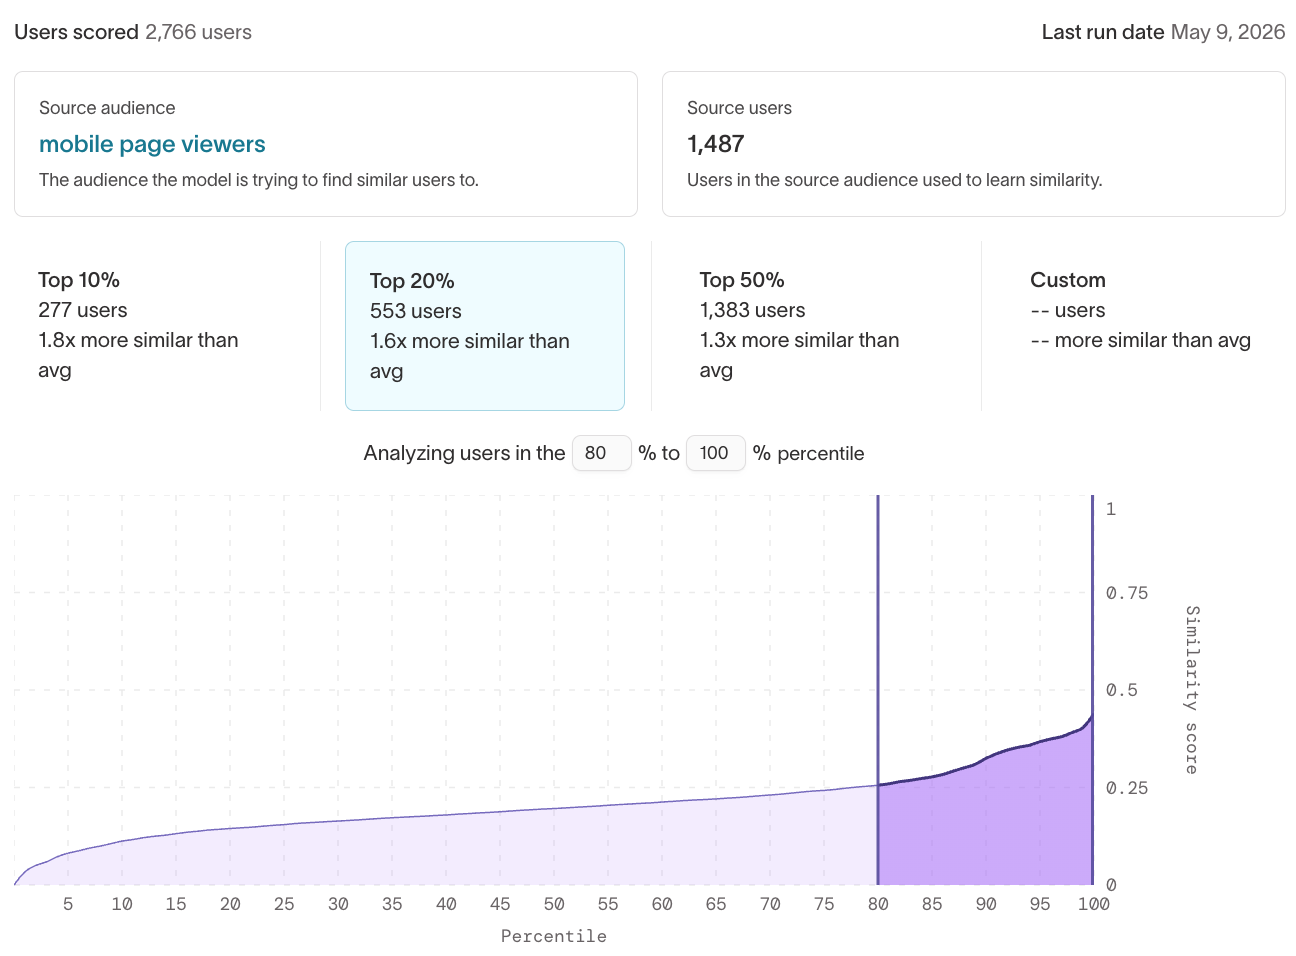
Task: Click the Source audience label
Action: [107, 108]
